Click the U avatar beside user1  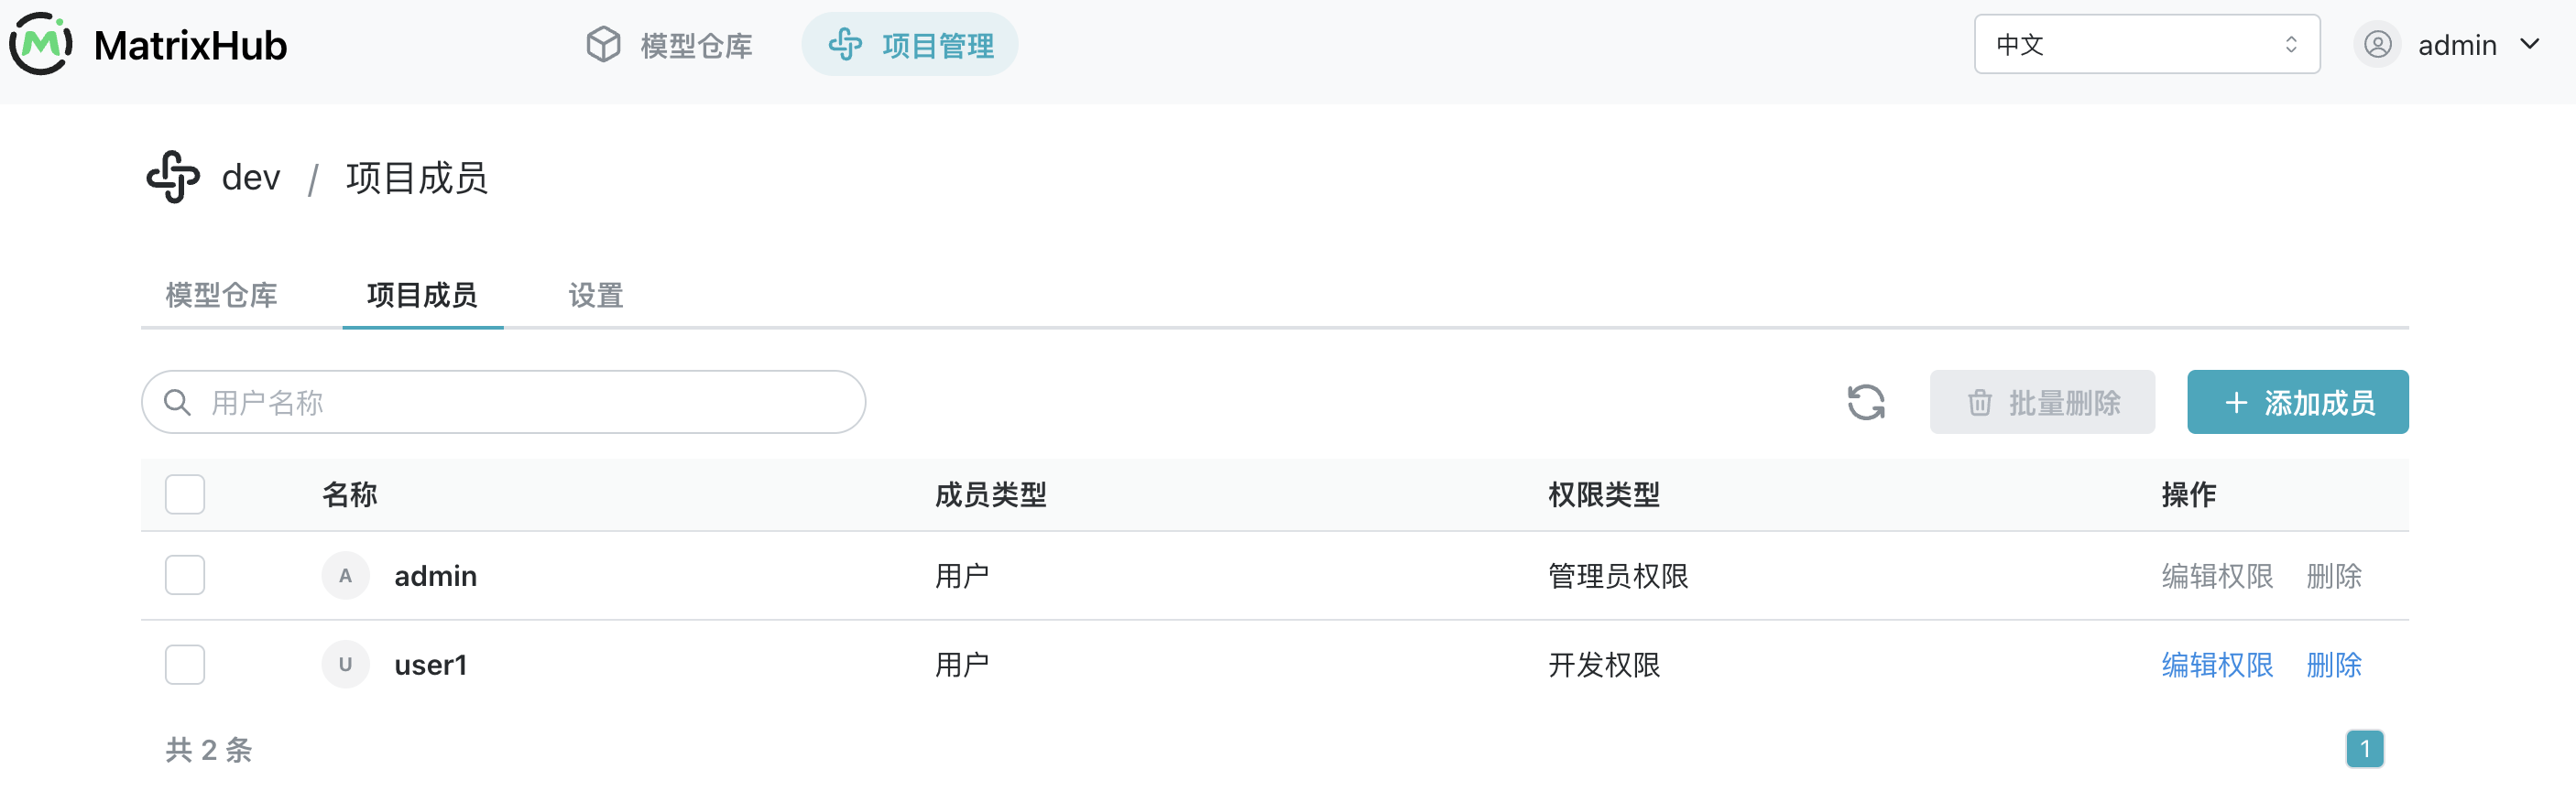(345, 664)
